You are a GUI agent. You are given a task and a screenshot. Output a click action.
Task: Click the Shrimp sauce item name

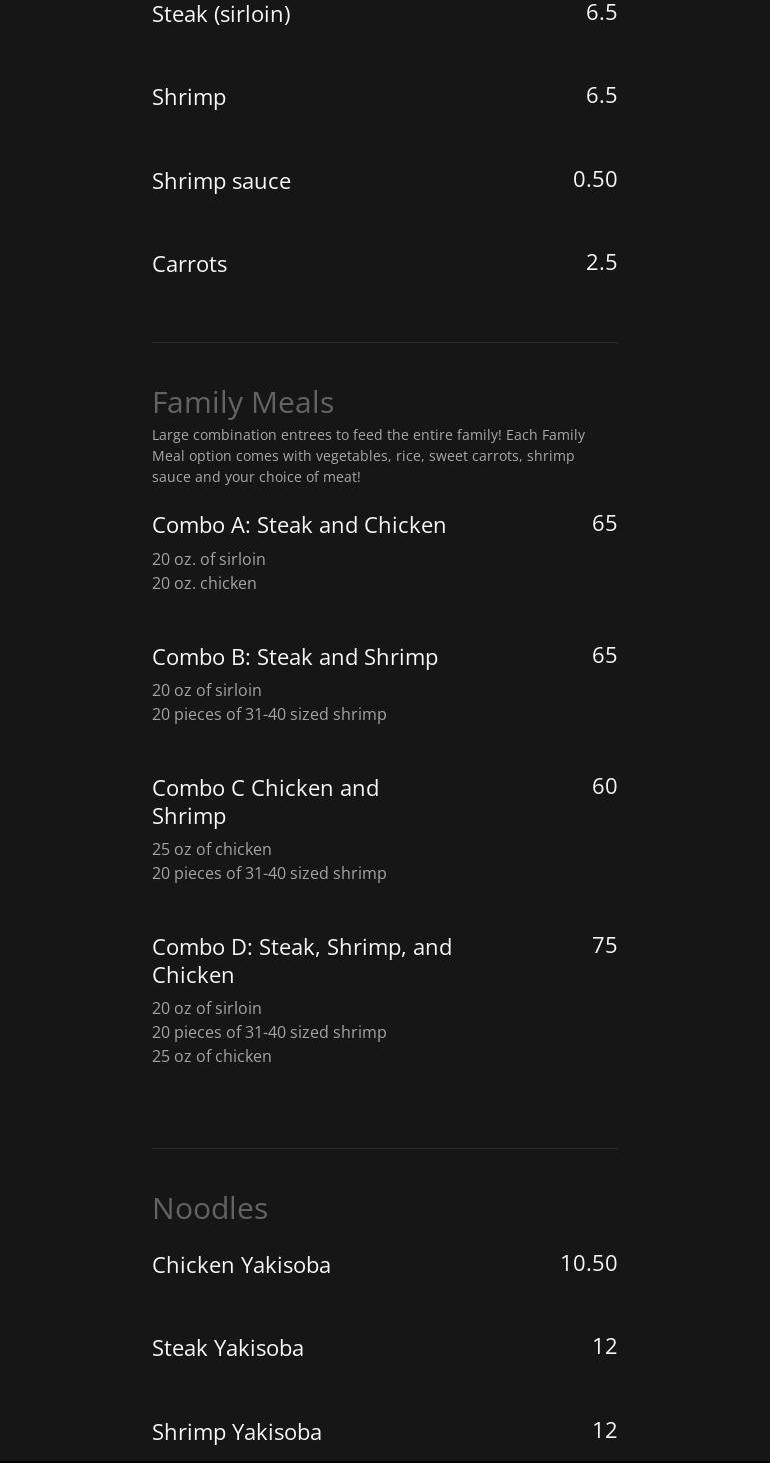coord(221,181)
